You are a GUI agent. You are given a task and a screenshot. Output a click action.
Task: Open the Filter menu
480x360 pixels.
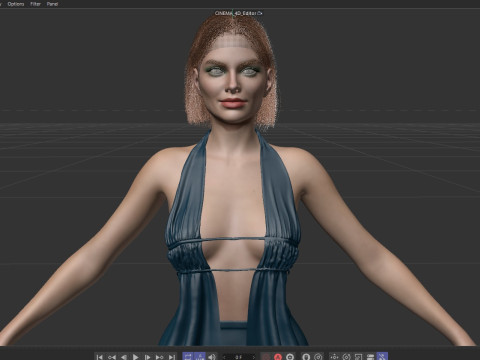(35, 4)
